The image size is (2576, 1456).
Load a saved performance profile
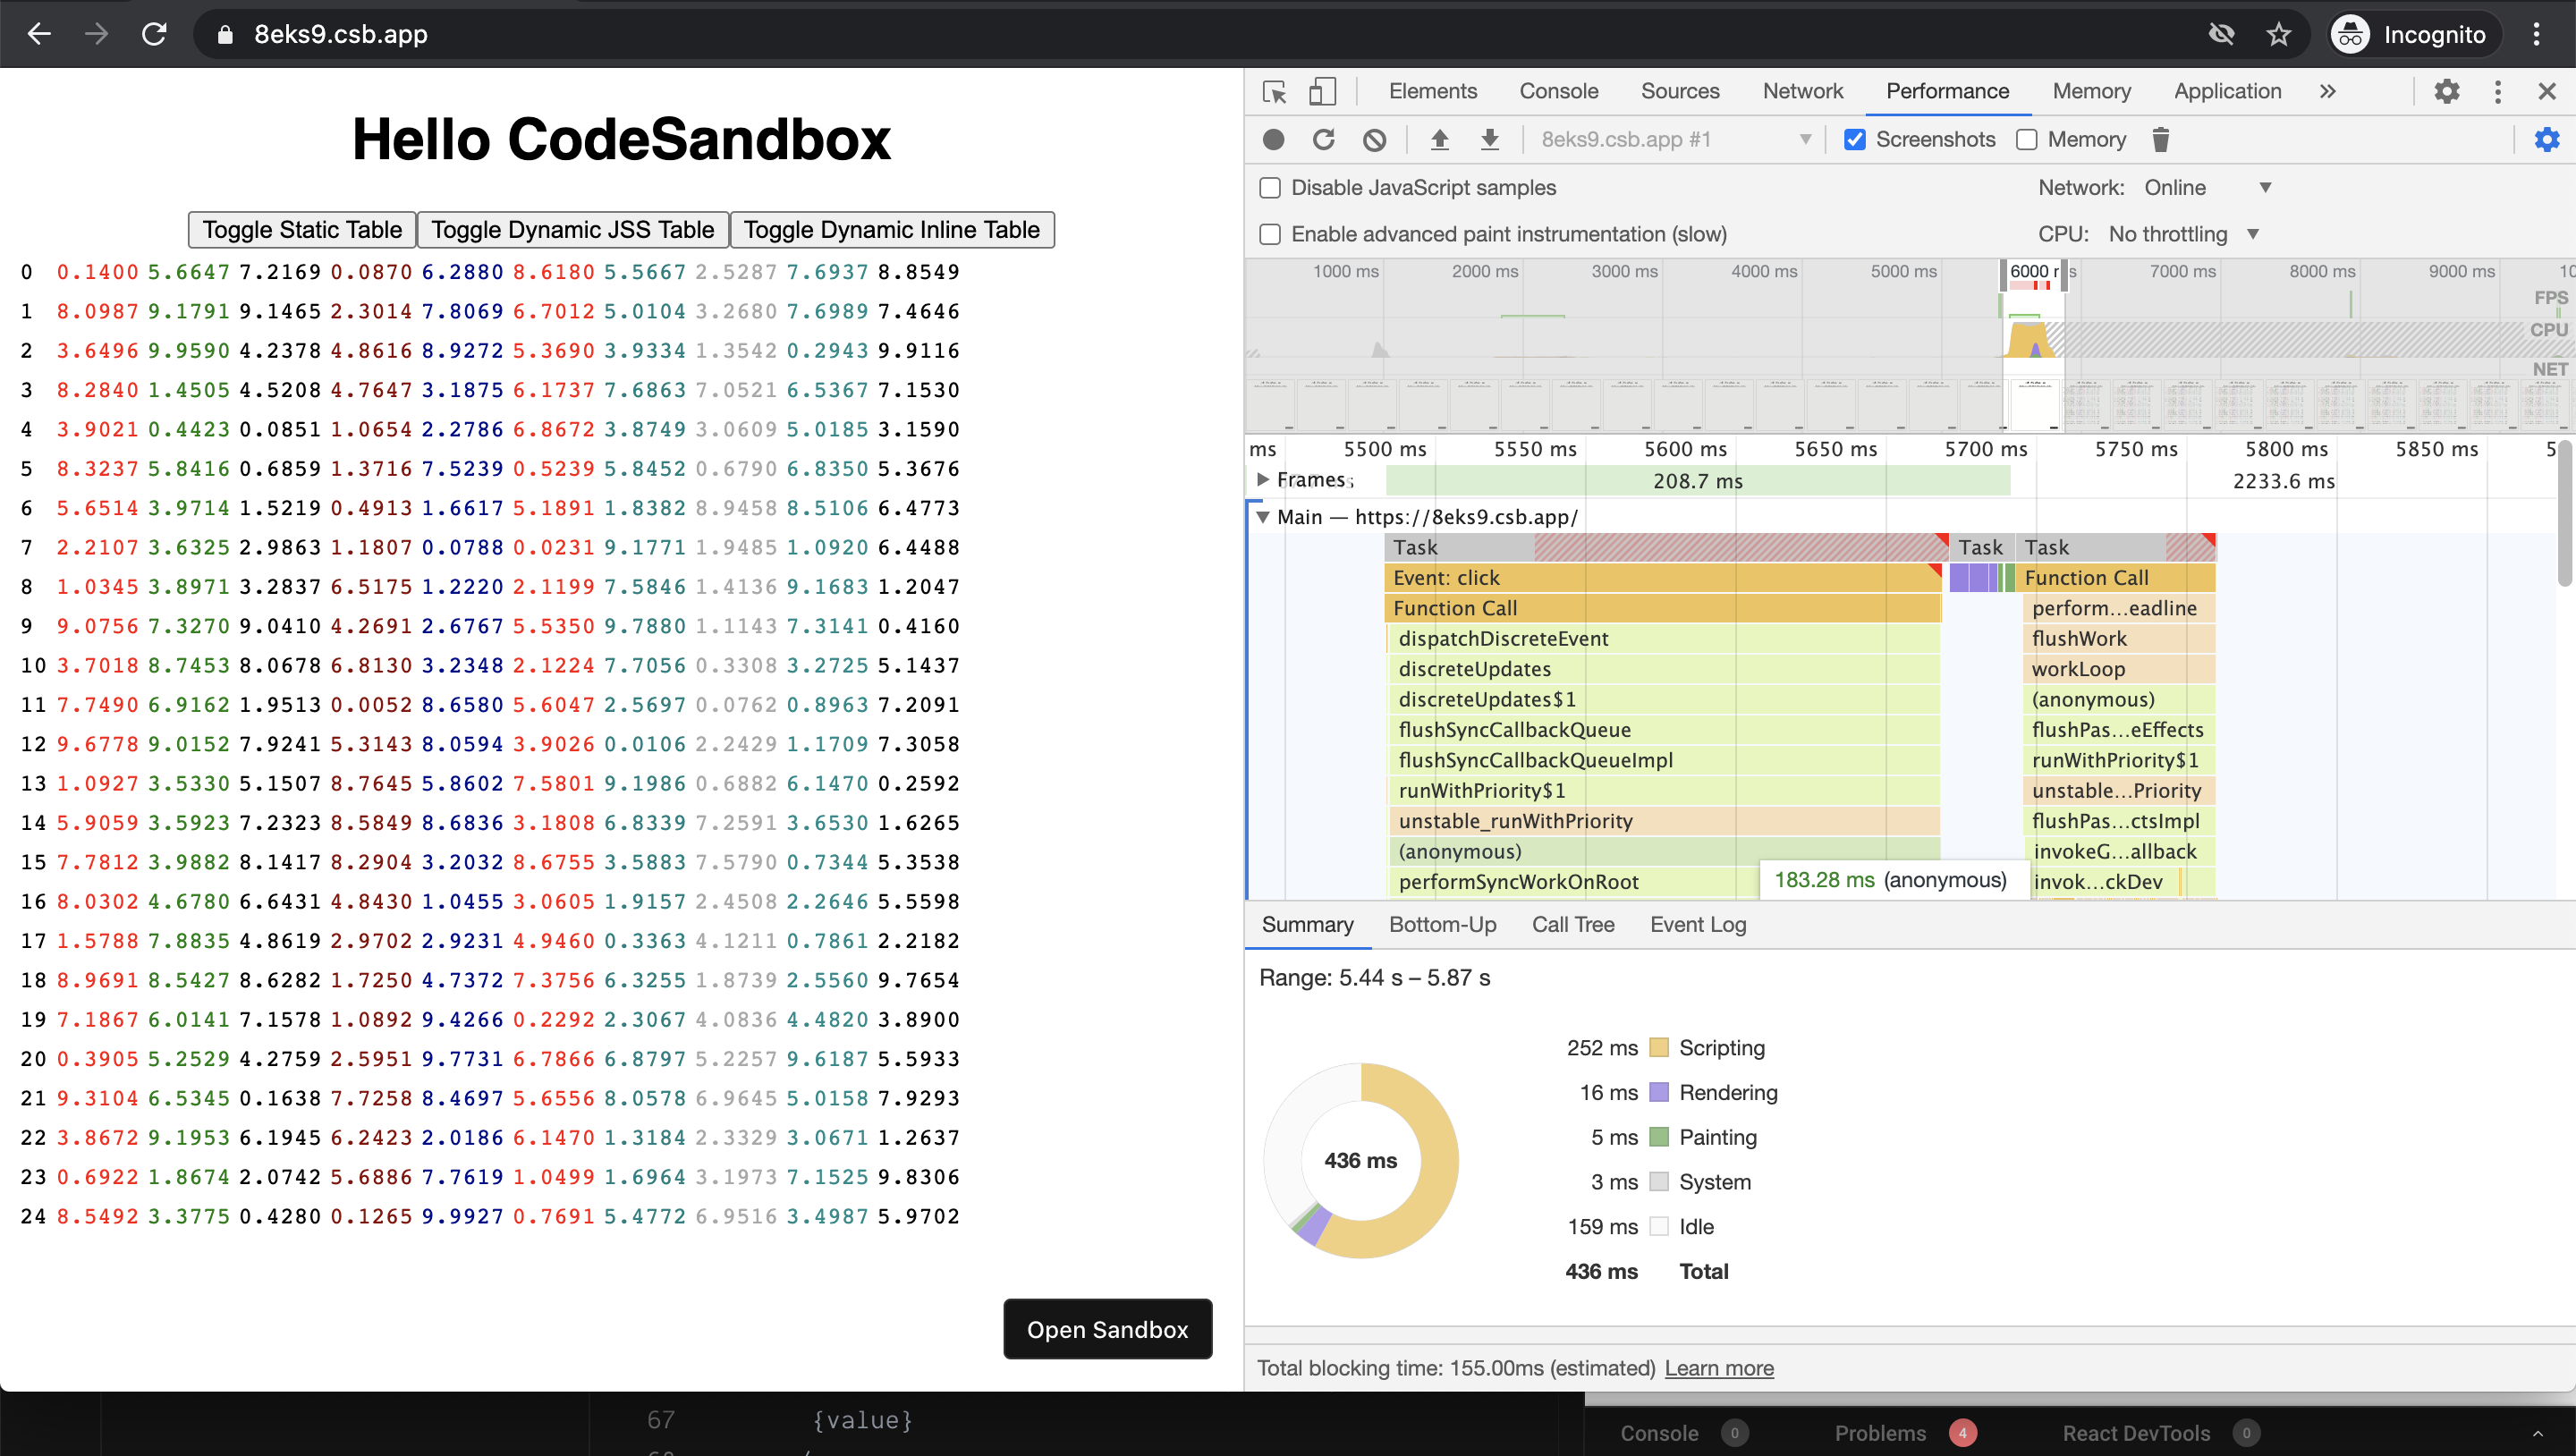1440,139
